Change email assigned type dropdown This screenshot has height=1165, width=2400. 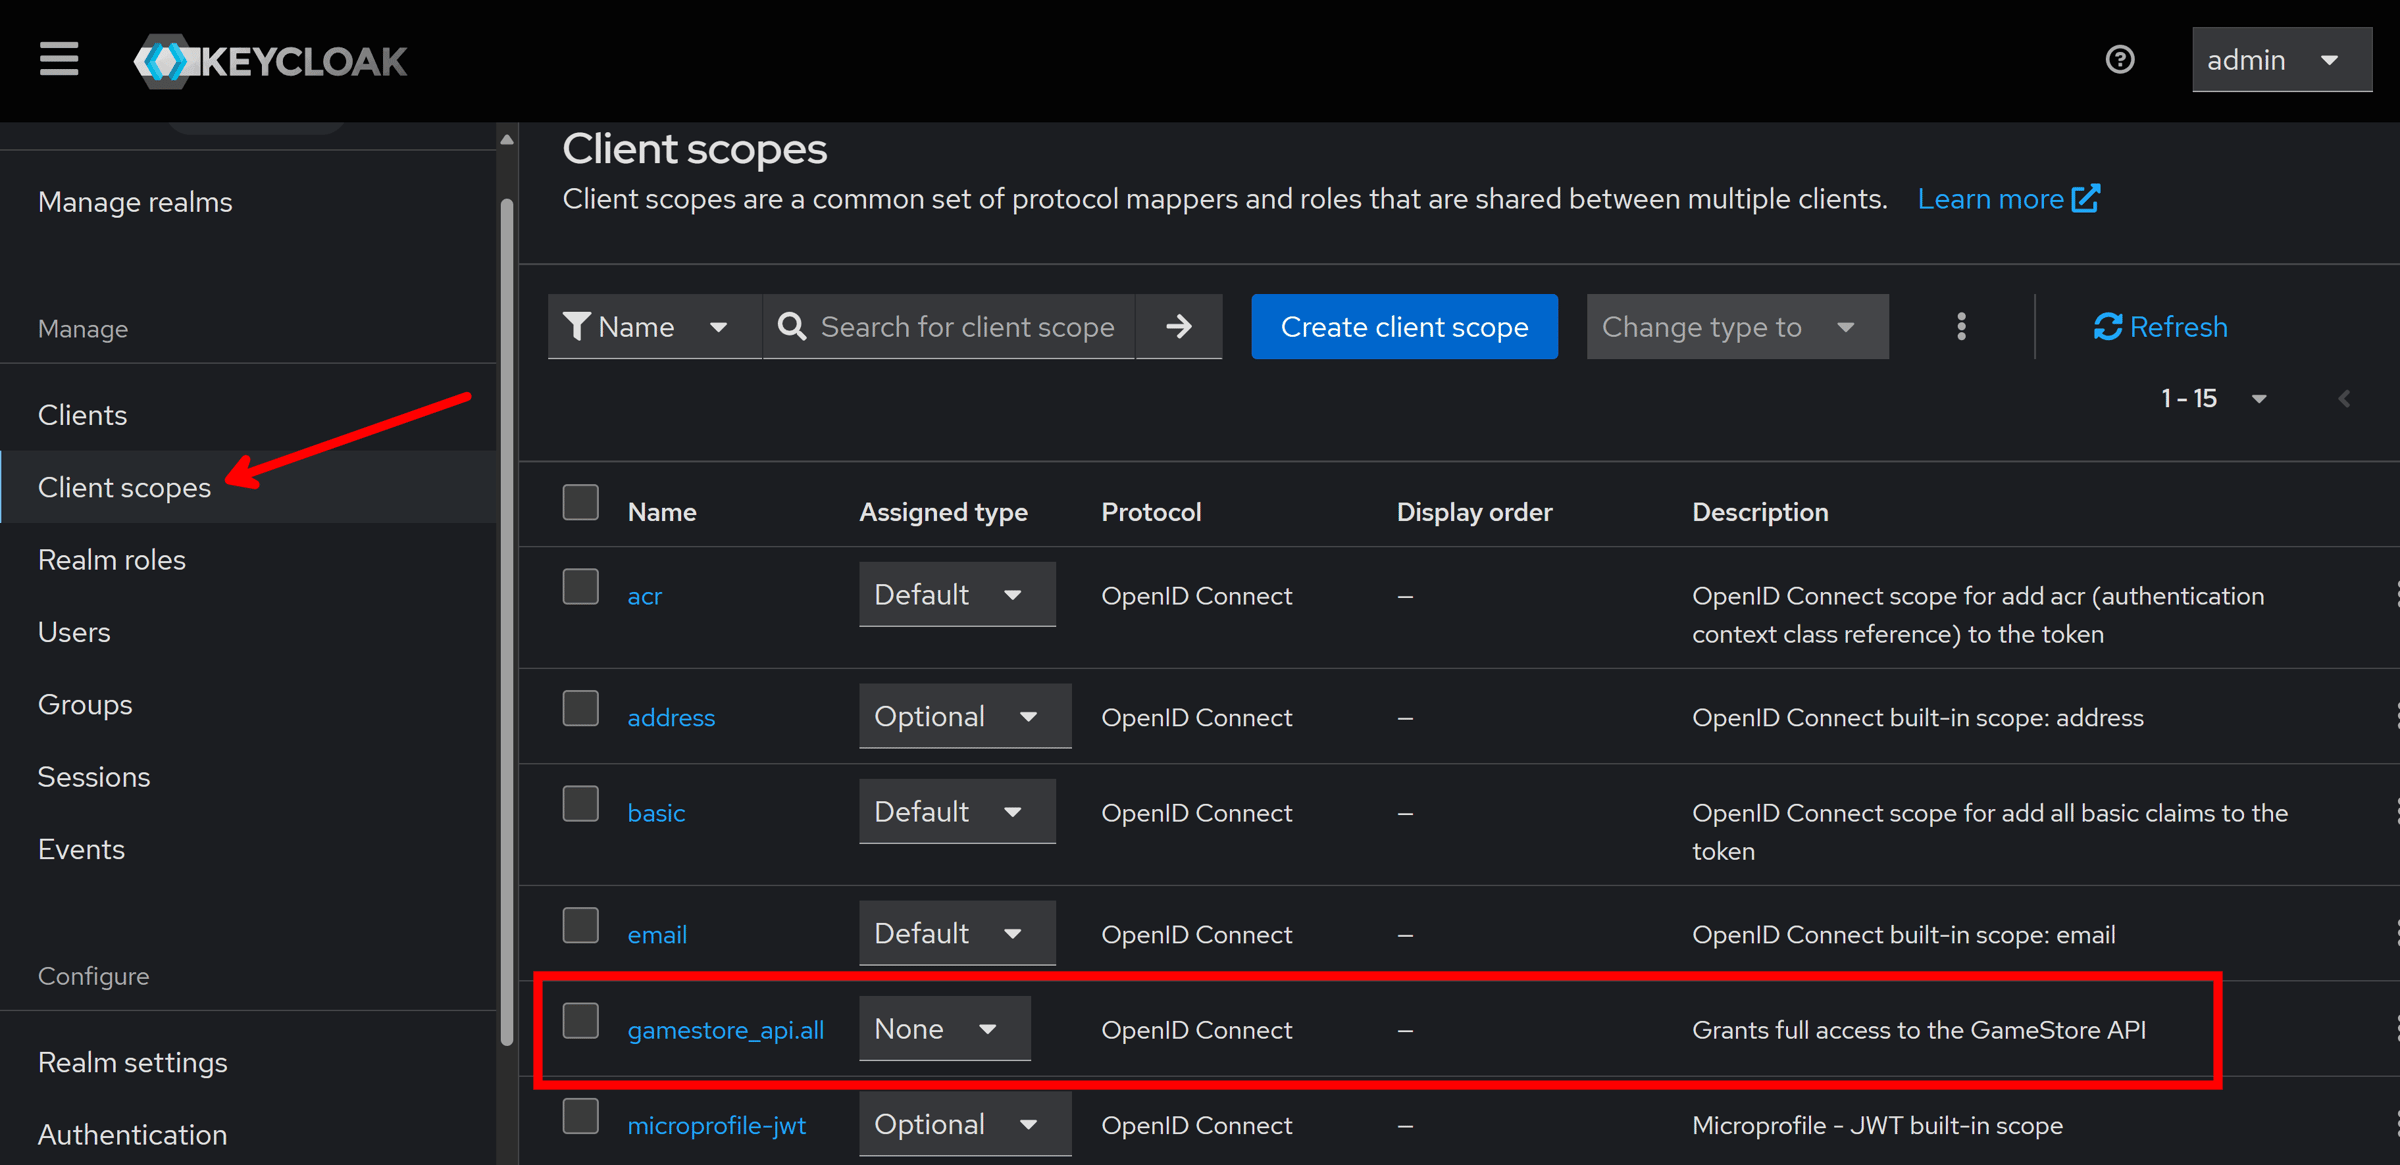point(957,933)
